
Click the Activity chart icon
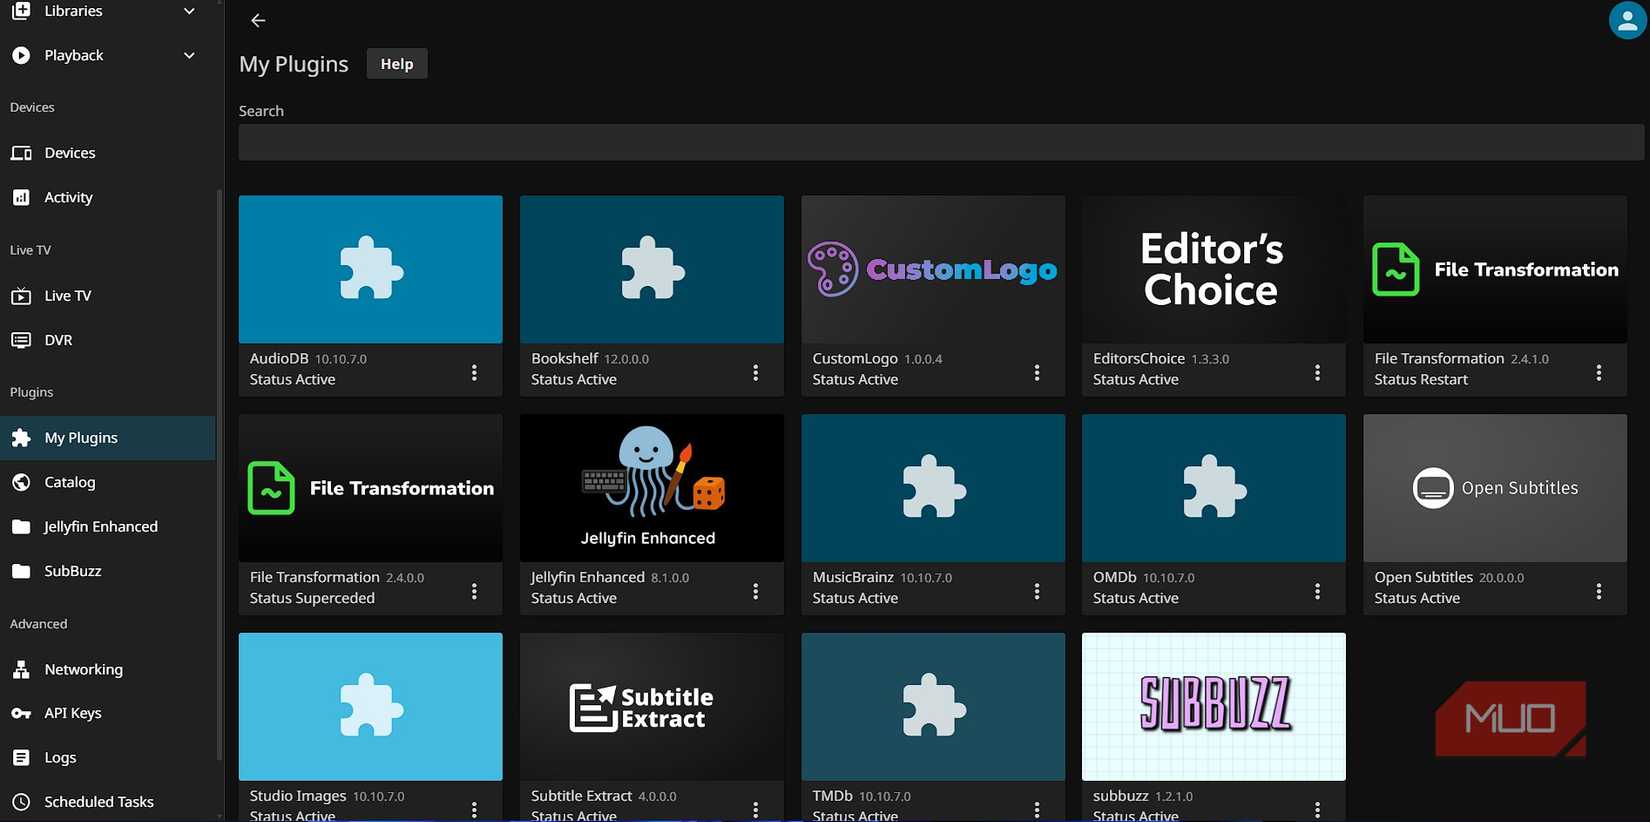21,197
